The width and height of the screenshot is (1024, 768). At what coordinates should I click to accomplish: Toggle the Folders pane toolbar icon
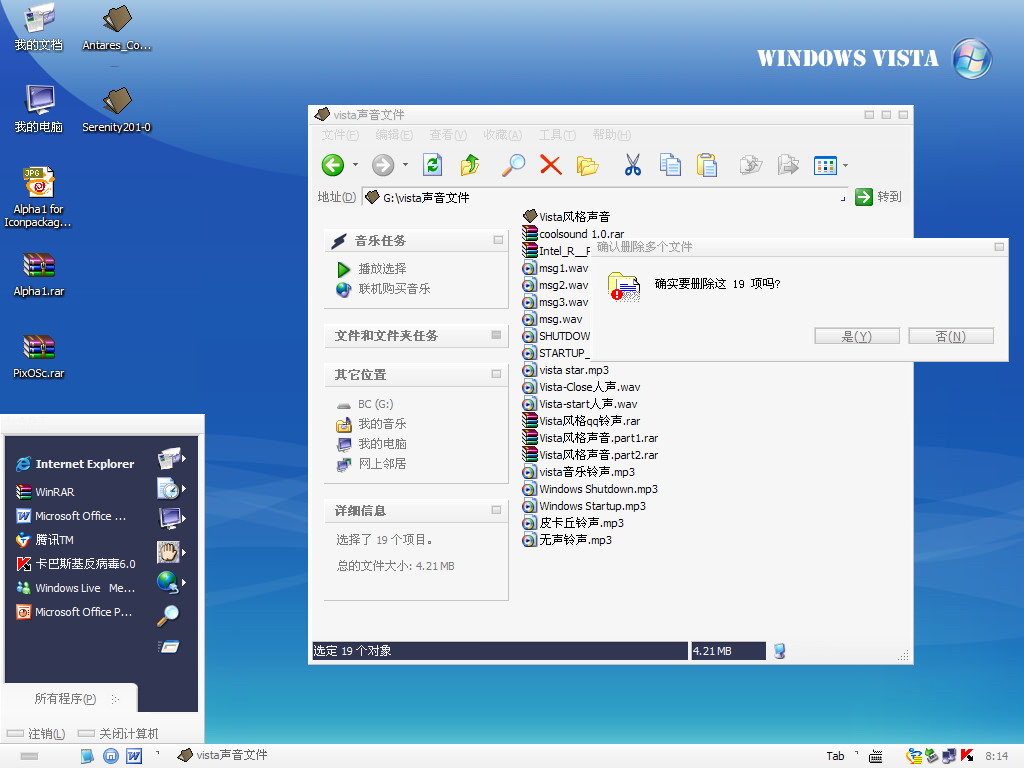[x=588, y=166]
